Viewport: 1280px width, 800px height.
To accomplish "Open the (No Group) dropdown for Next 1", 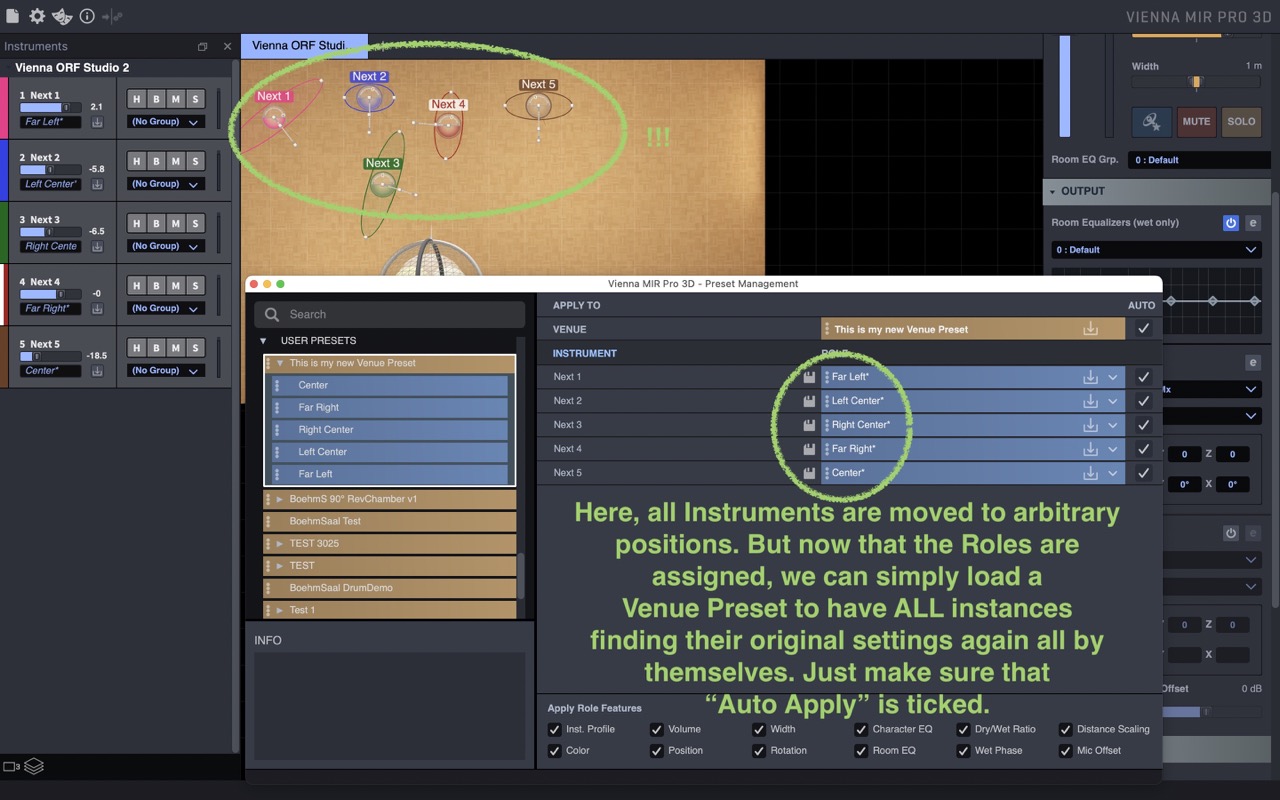I will point(166,122).
